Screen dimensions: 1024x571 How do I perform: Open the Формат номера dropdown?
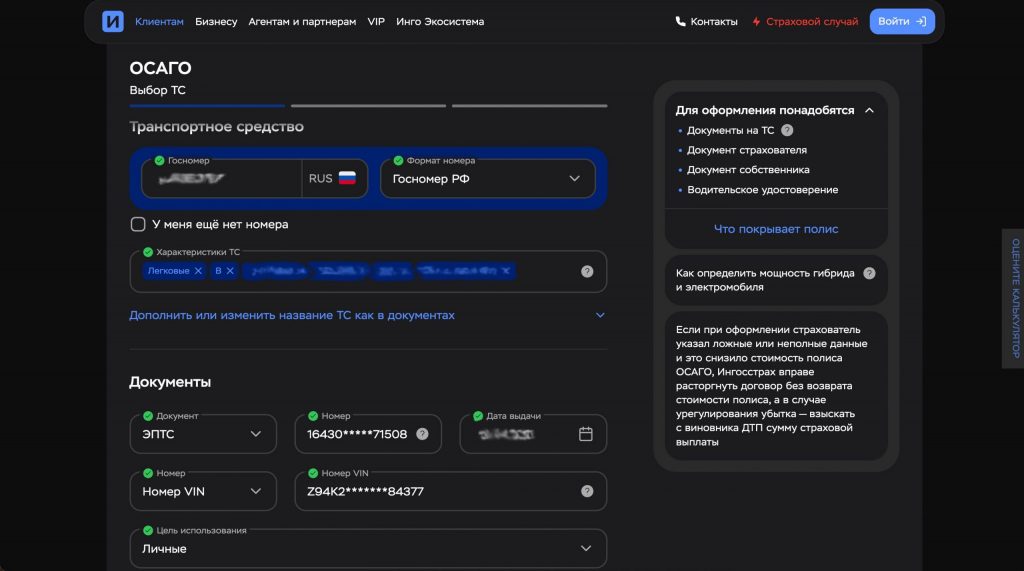click(487, 179)
